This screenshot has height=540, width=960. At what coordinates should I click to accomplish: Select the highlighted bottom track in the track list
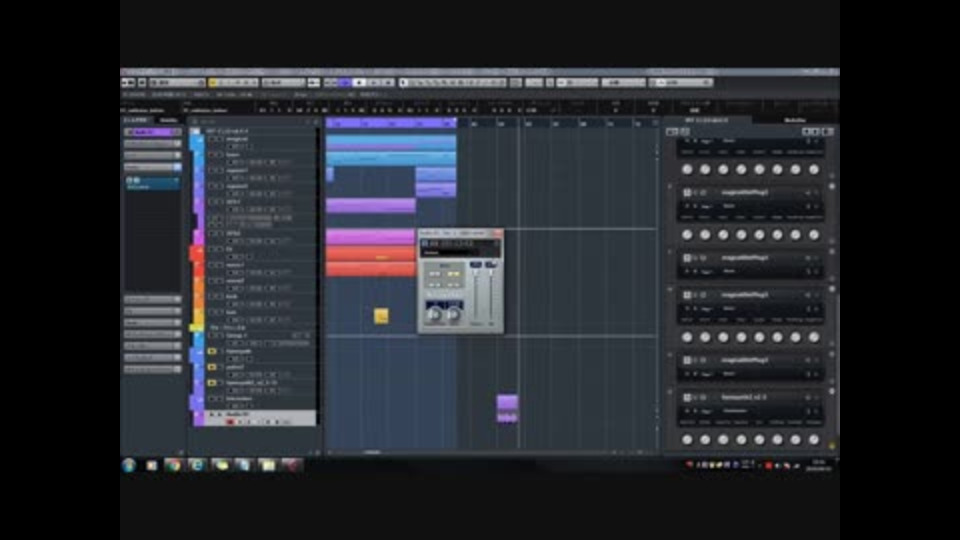click(x=259, y=418)
